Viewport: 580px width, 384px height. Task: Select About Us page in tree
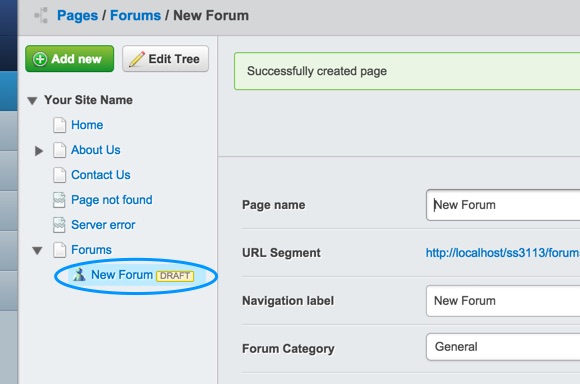[x=96, y=150]
